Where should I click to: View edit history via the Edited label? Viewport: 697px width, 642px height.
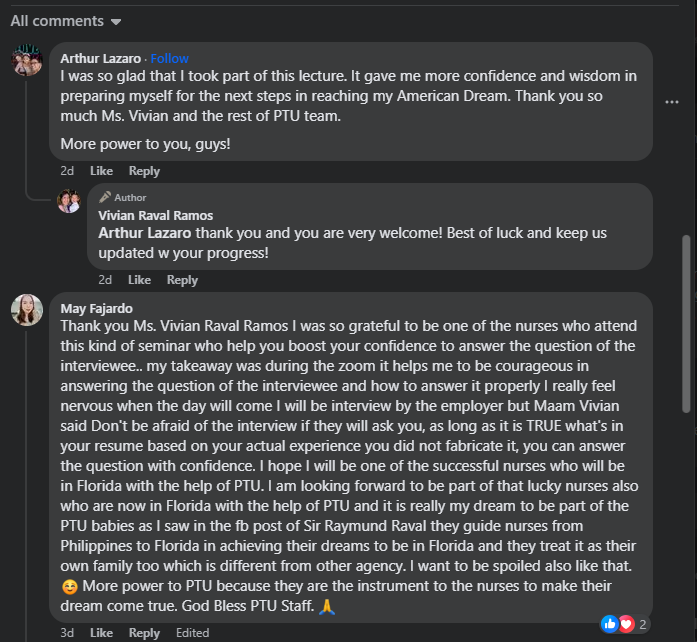tap(192, 633)
